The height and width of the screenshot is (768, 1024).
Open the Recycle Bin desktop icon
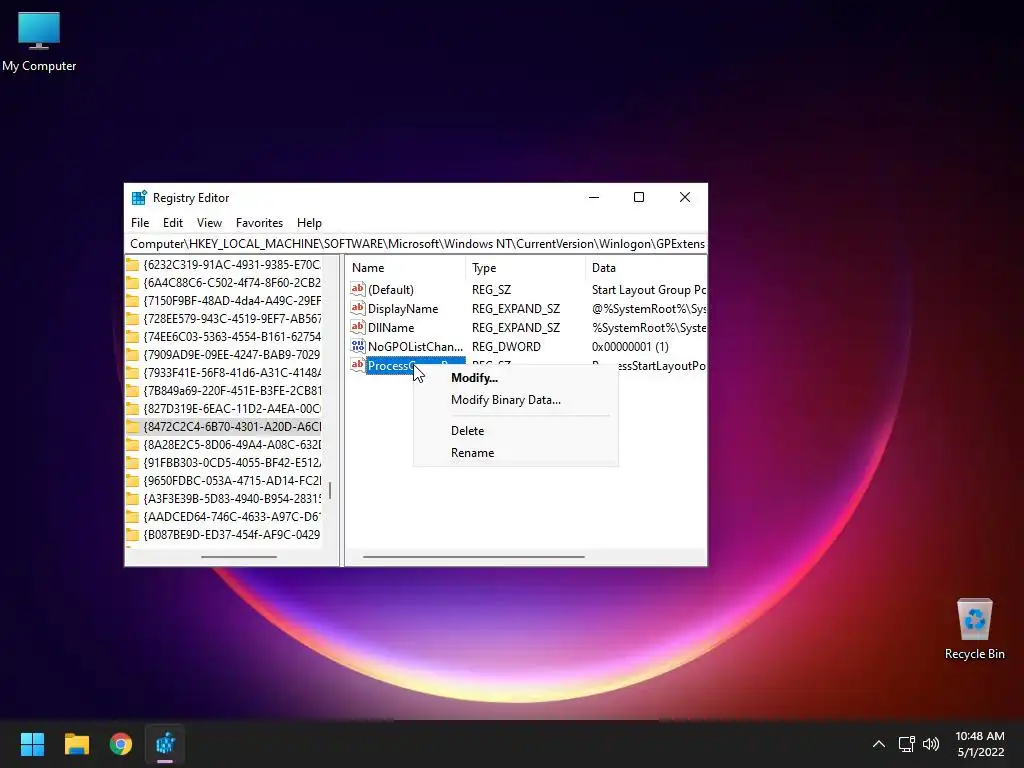(974, 629)
